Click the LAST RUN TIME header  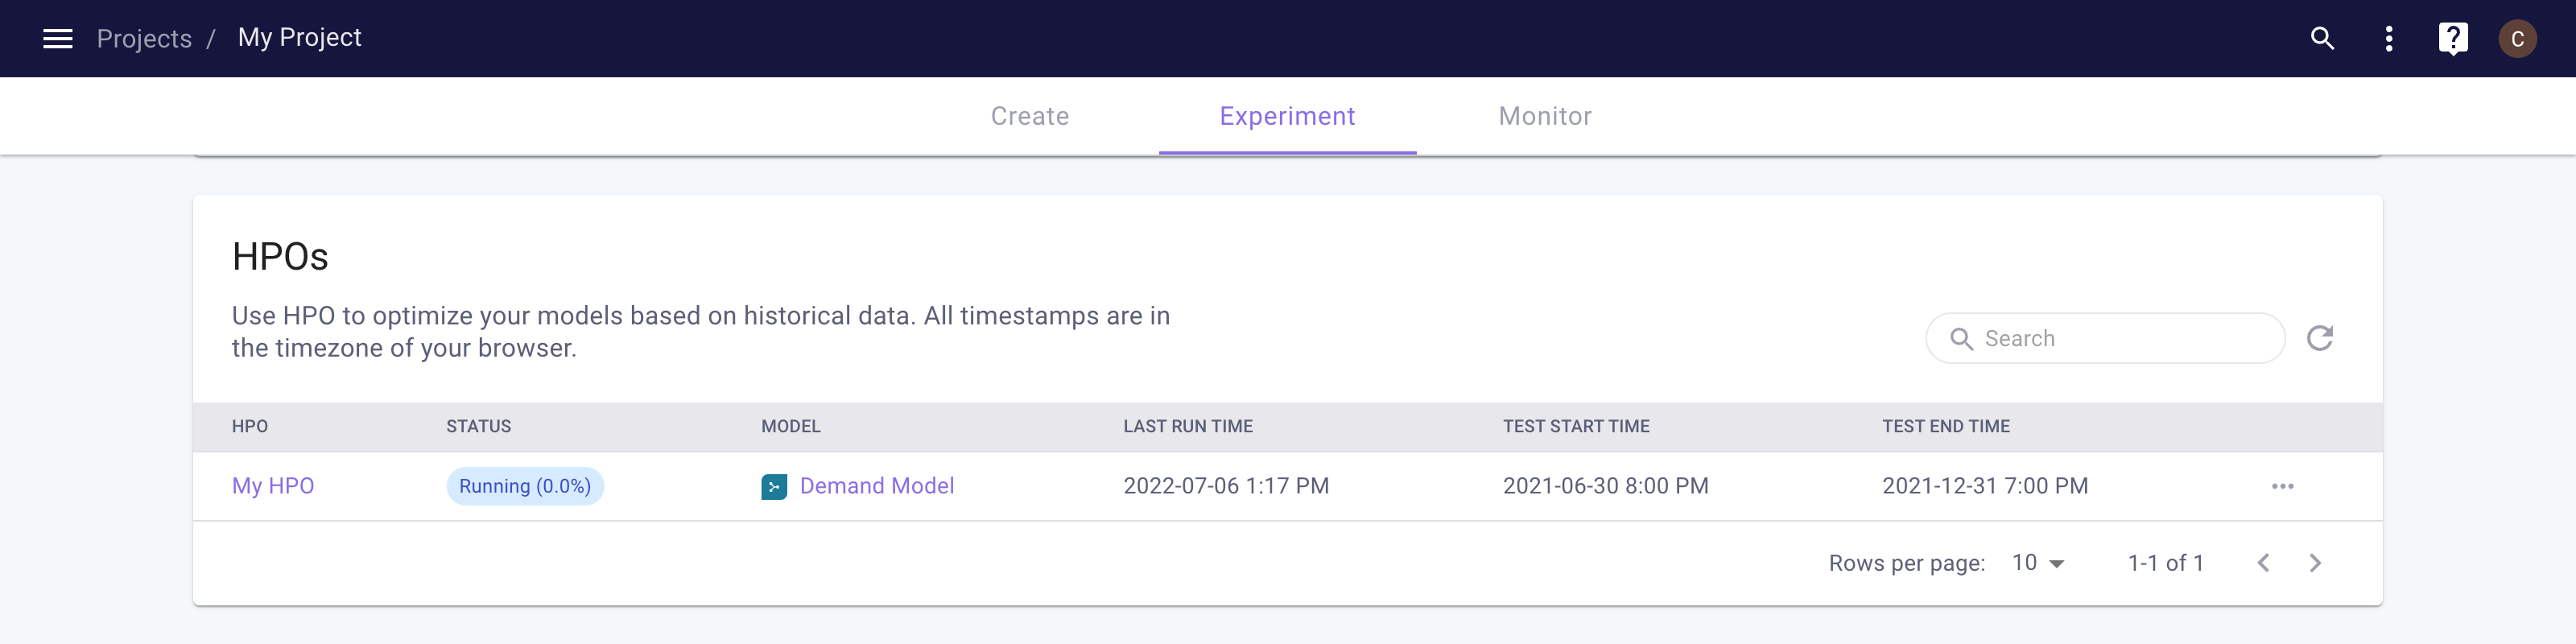(x=1187, y=426)
